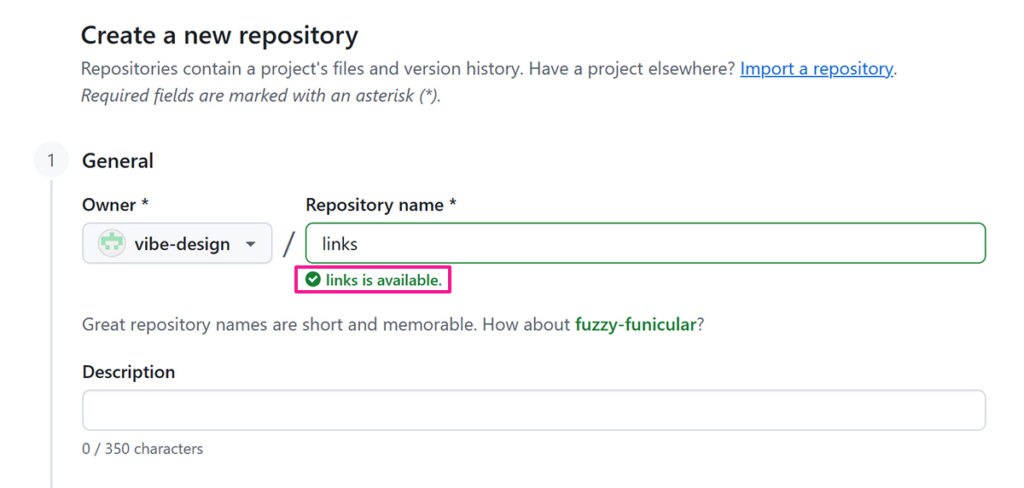1024x488 pixels.
Task: Use the fuzzy-funicular suggested name
Action: (x=634, y=325)
